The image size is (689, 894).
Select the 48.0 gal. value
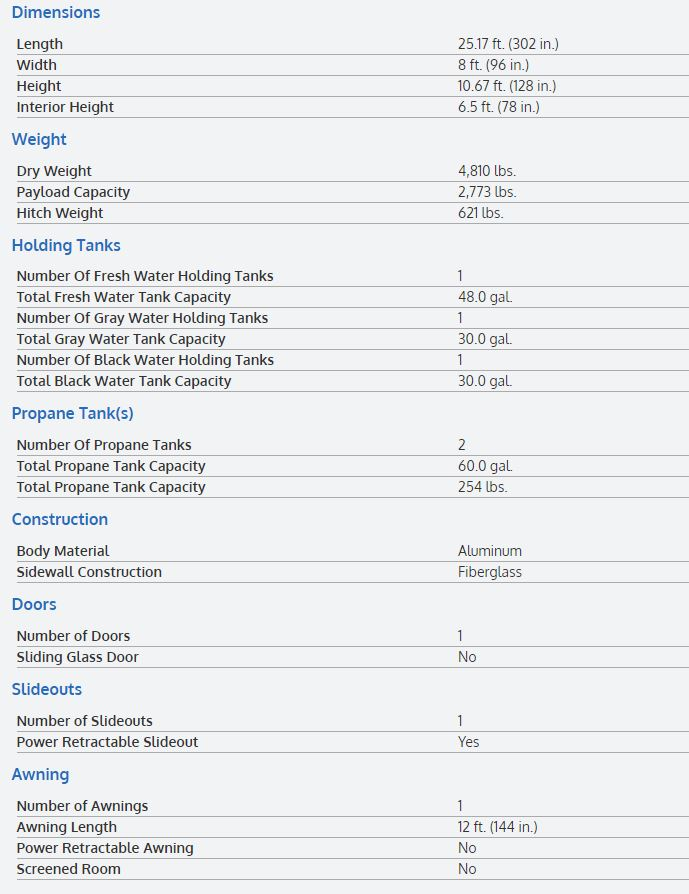(485, 297)
